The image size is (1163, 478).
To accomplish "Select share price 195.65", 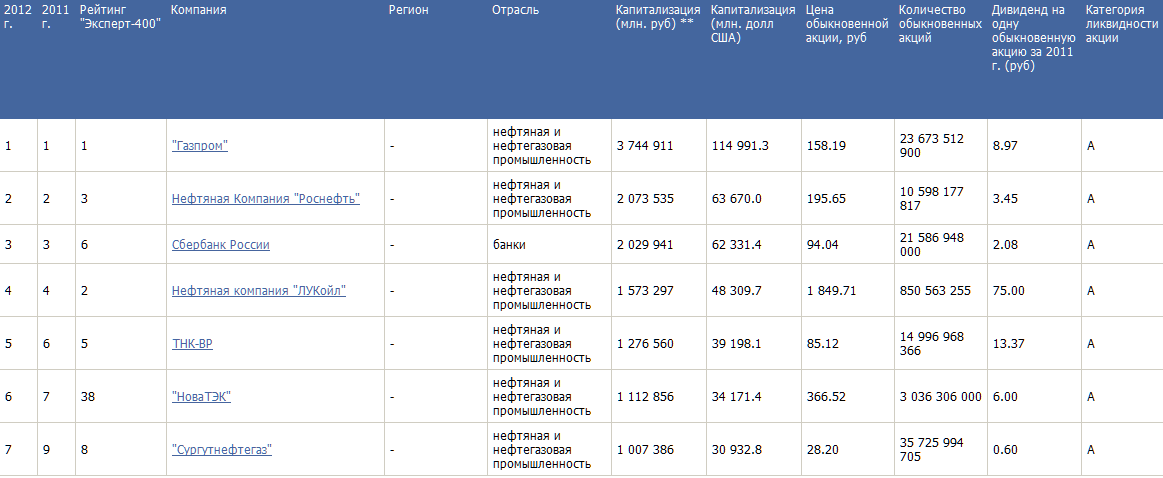I will [x=826, y=199].
